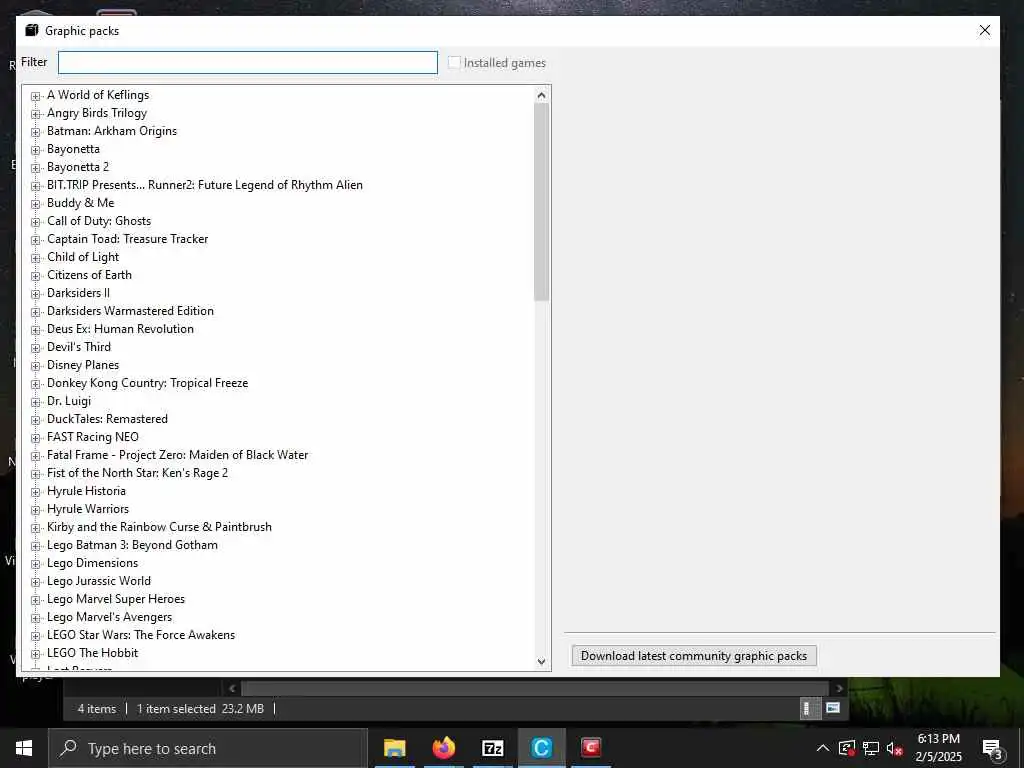Switch File Explorer to details view
The width and height of the screenshot is (1024, 768).
click(x=808, y=709)
